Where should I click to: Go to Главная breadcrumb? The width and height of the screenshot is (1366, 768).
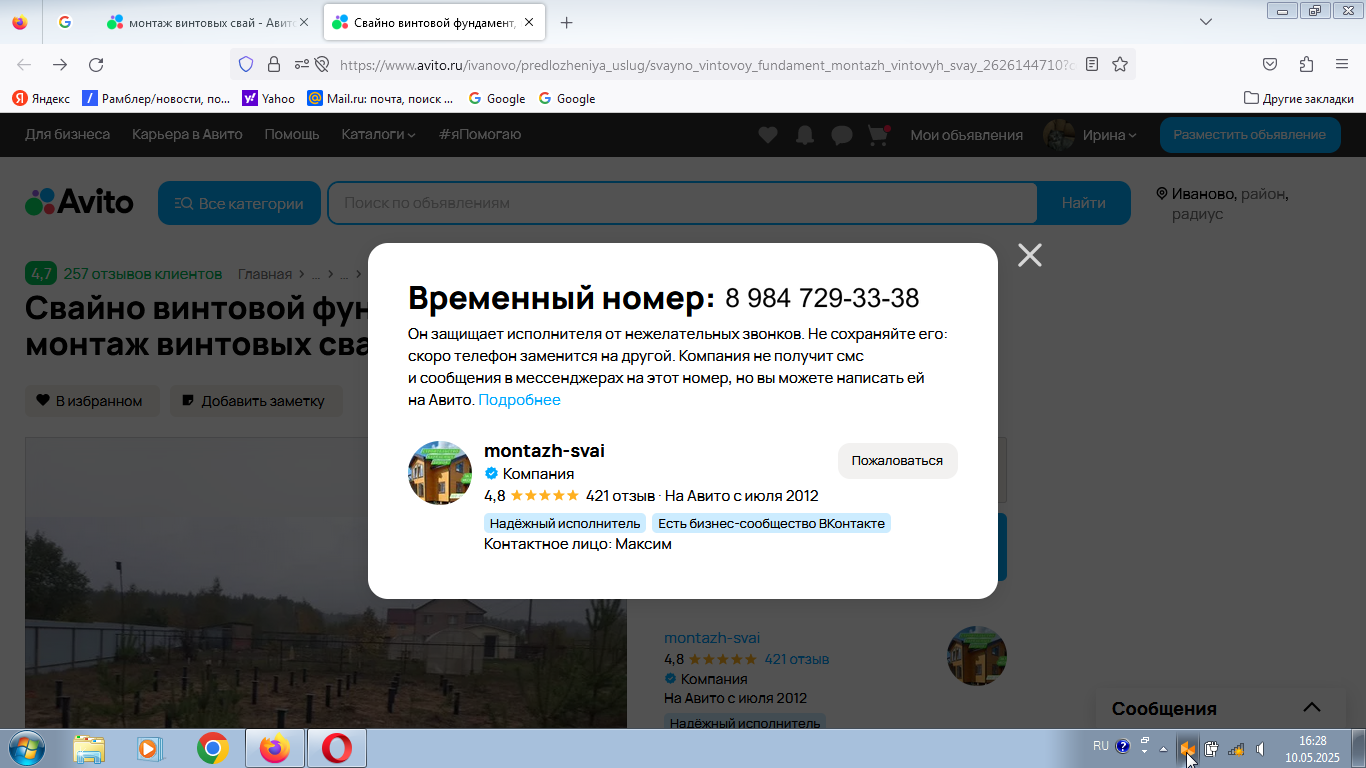coord(265,274)
